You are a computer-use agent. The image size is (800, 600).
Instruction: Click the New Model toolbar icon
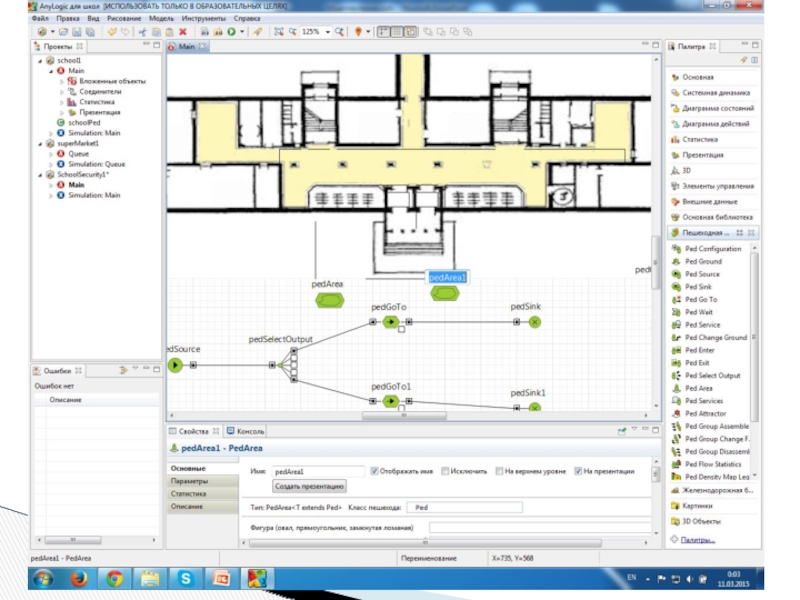pyautogui.click(x=42, y=32)
